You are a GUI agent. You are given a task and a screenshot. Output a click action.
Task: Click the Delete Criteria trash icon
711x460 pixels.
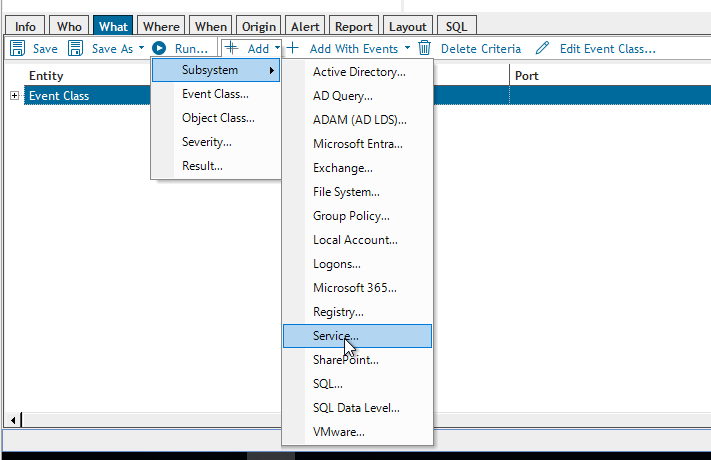[424, 48]
